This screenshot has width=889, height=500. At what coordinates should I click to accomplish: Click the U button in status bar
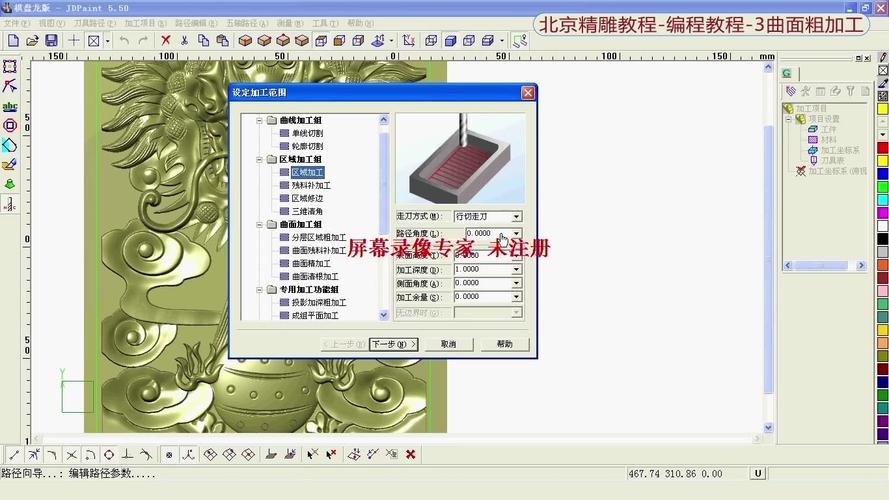757,473
